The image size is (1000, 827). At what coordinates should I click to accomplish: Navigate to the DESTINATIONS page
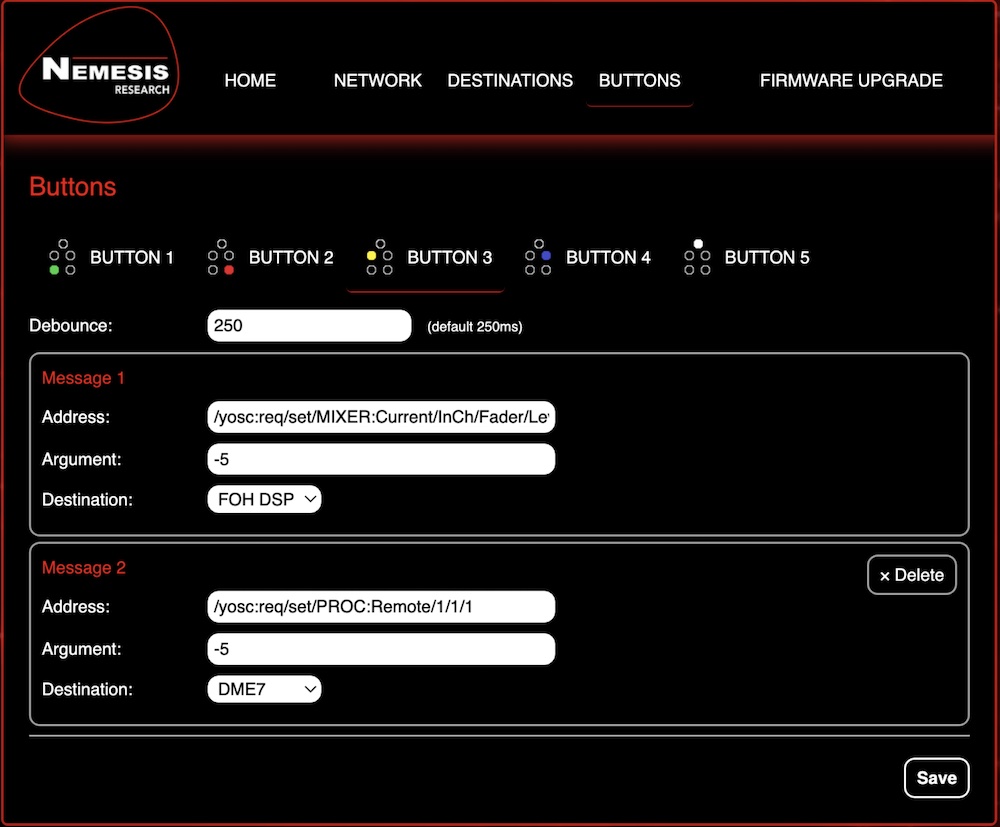pos(510,81)
